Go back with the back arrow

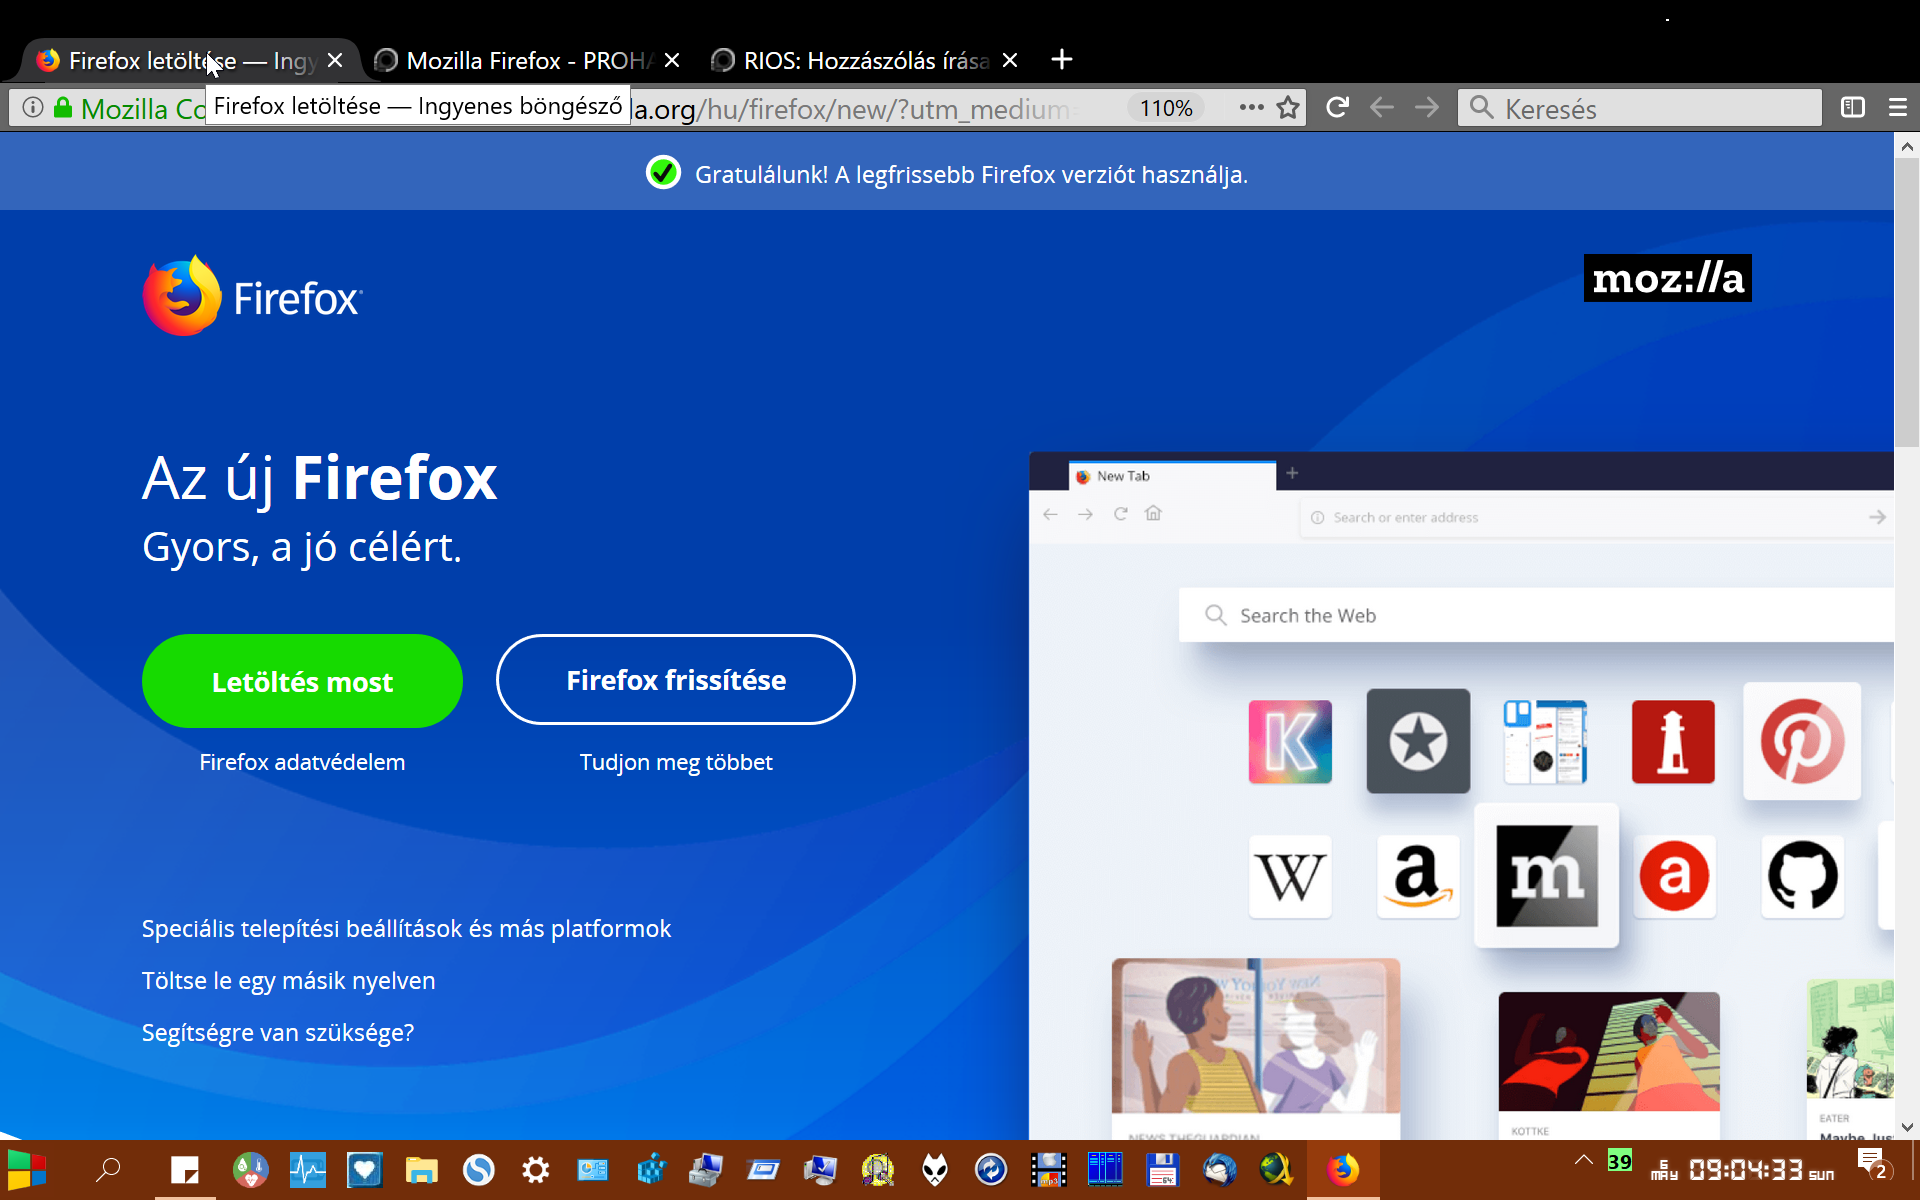(x=1382, y=108)
